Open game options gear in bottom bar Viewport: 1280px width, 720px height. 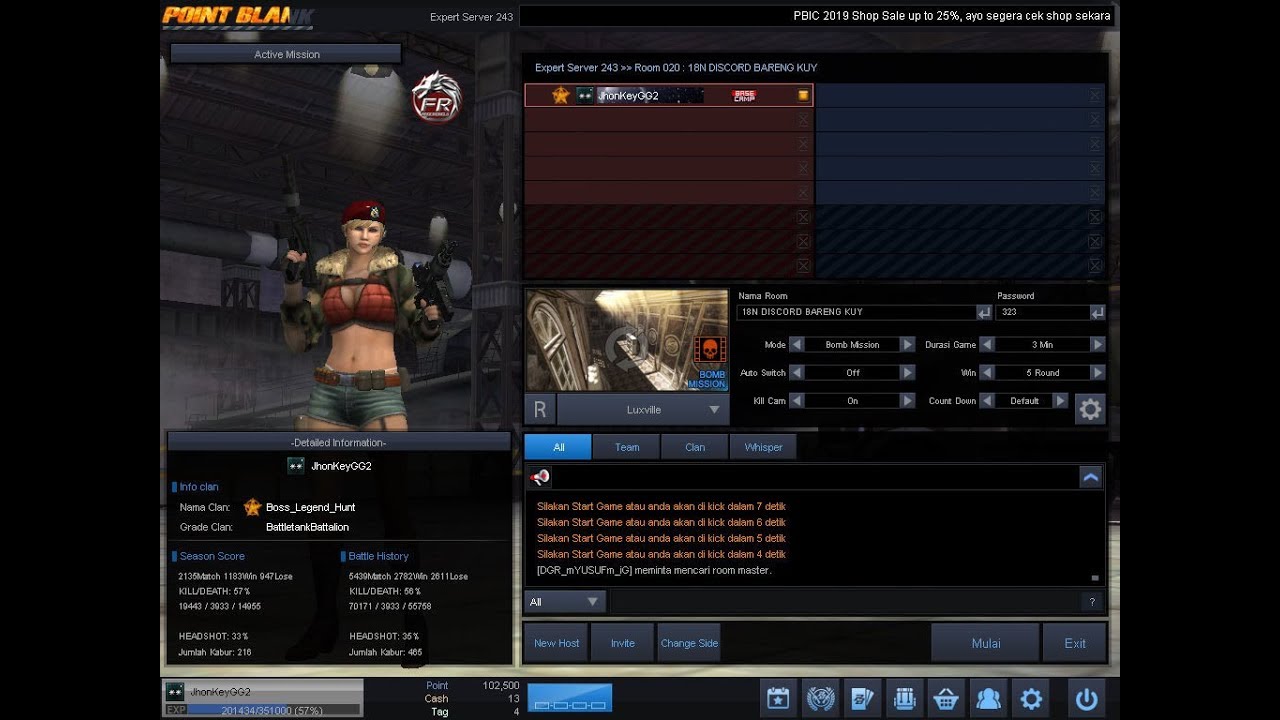pos(1031,698)
